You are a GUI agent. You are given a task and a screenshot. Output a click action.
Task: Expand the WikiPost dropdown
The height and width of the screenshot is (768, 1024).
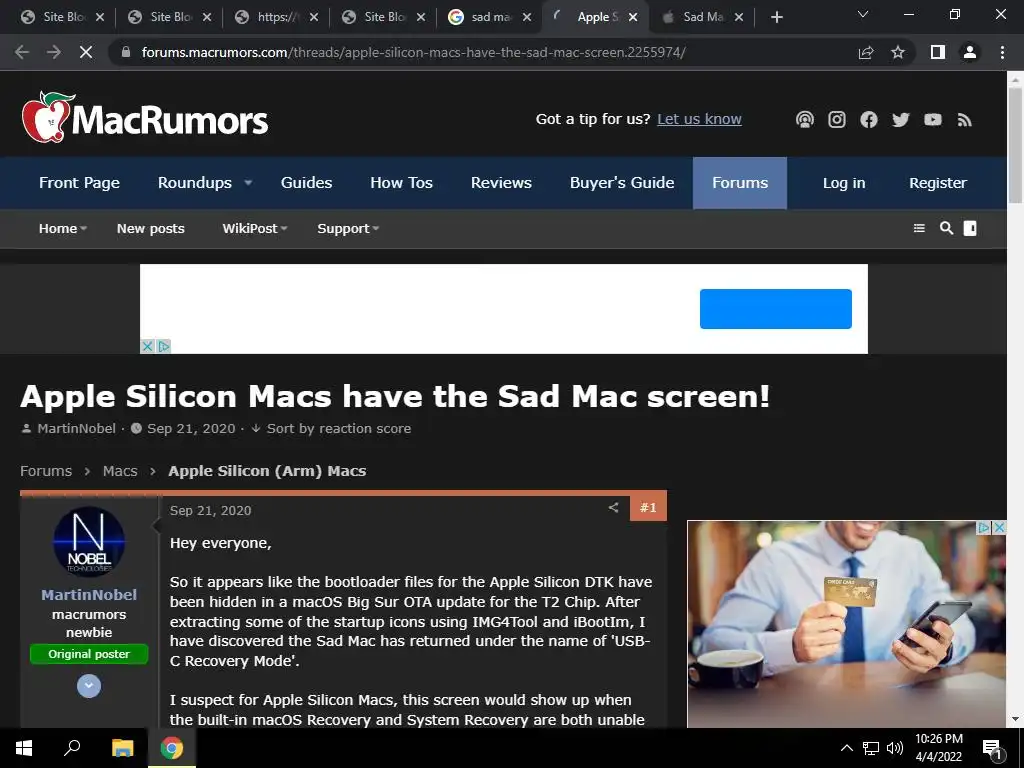pos(283,229)
